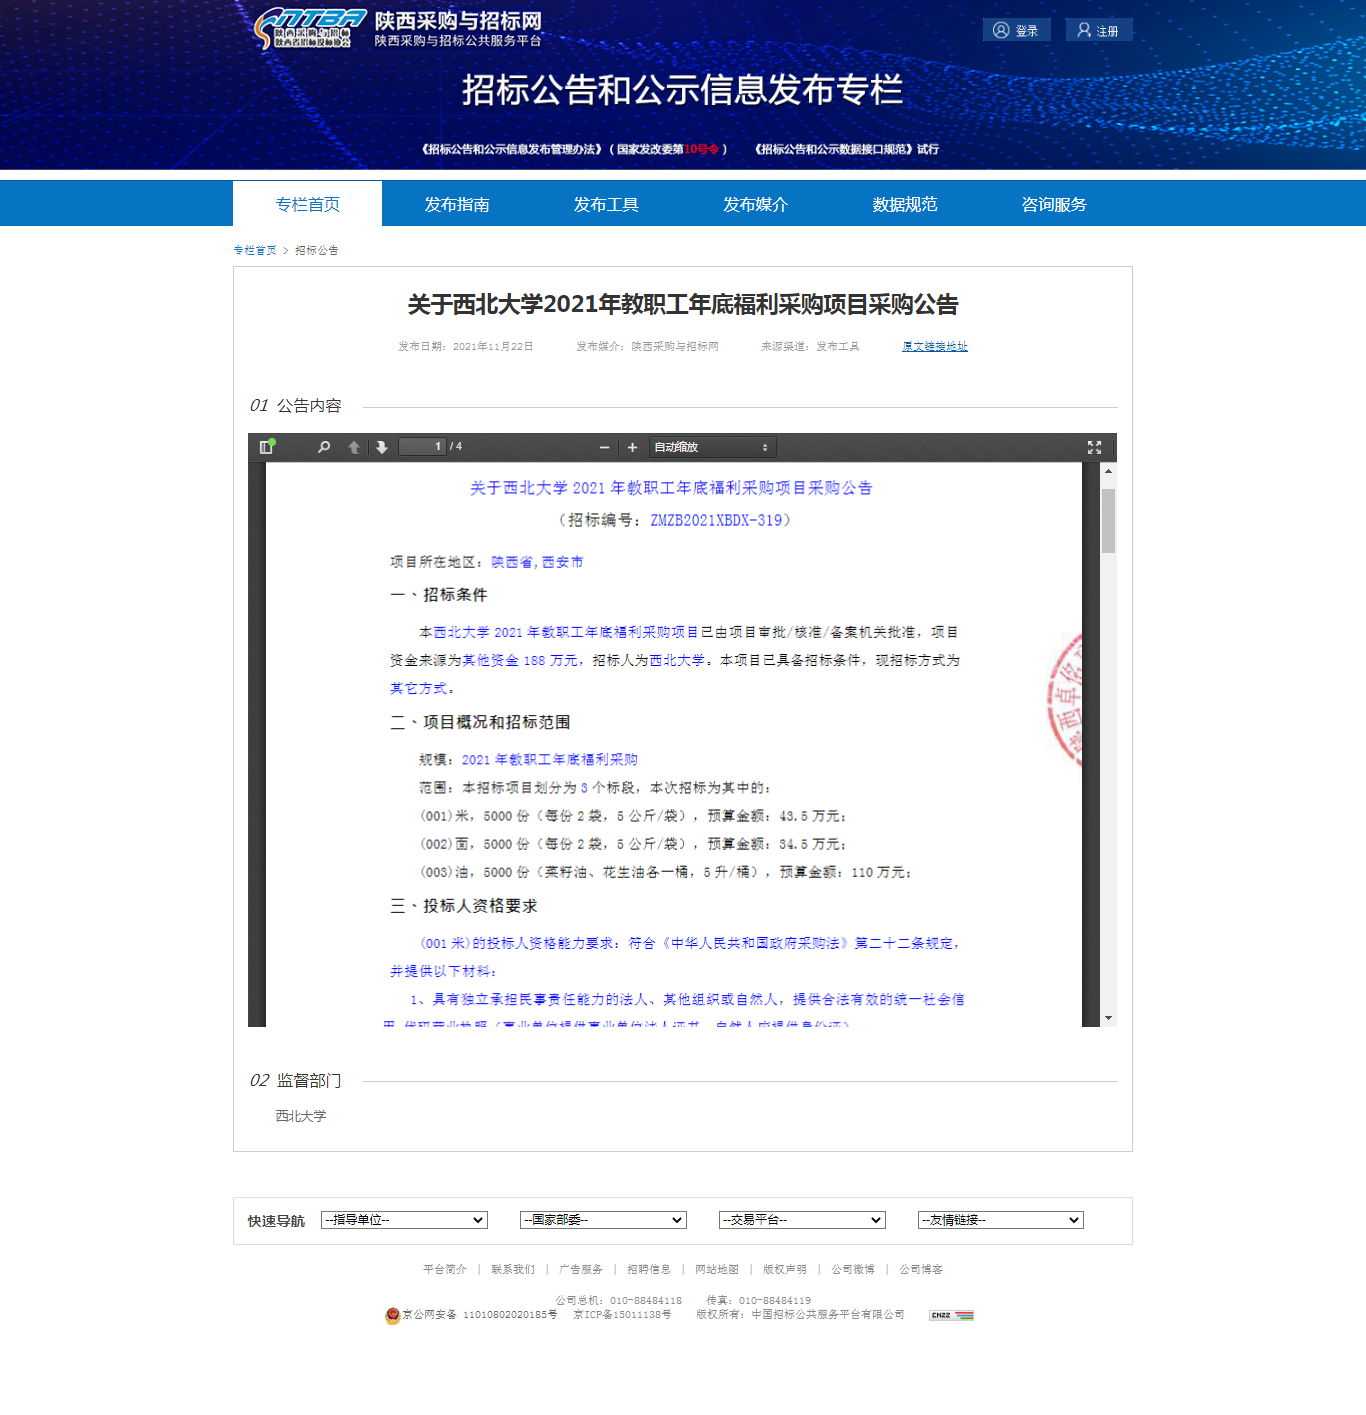Viewport: 1366px width, 1415px height.
Task: Open the PDF find search tool
Action: tap(324, 447)
